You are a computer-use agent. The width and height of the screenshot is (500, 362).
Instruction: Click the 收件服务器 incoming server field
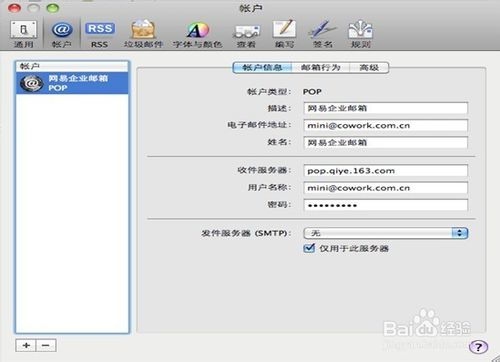point(386,171)
